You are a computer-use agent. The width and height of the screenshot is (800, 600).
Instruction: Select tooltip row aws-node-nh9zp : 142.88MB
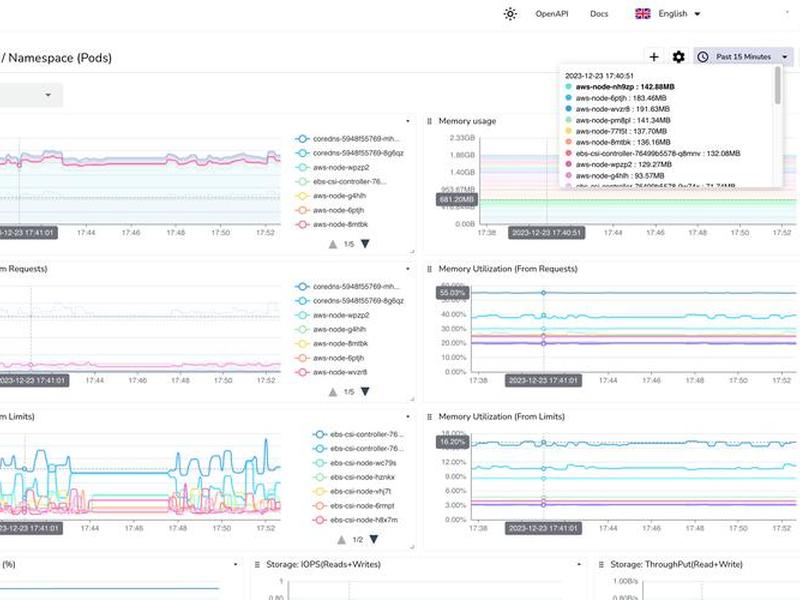(x=620, y=87)
